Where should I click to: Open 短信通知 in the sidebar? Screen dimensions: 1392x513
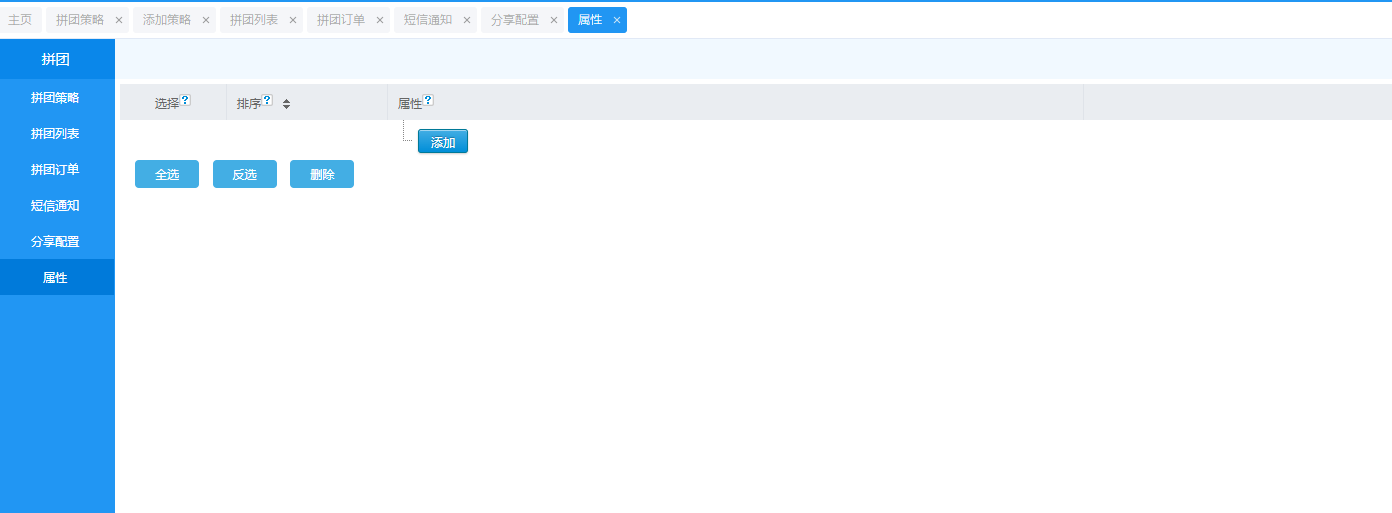click(55, 206)
